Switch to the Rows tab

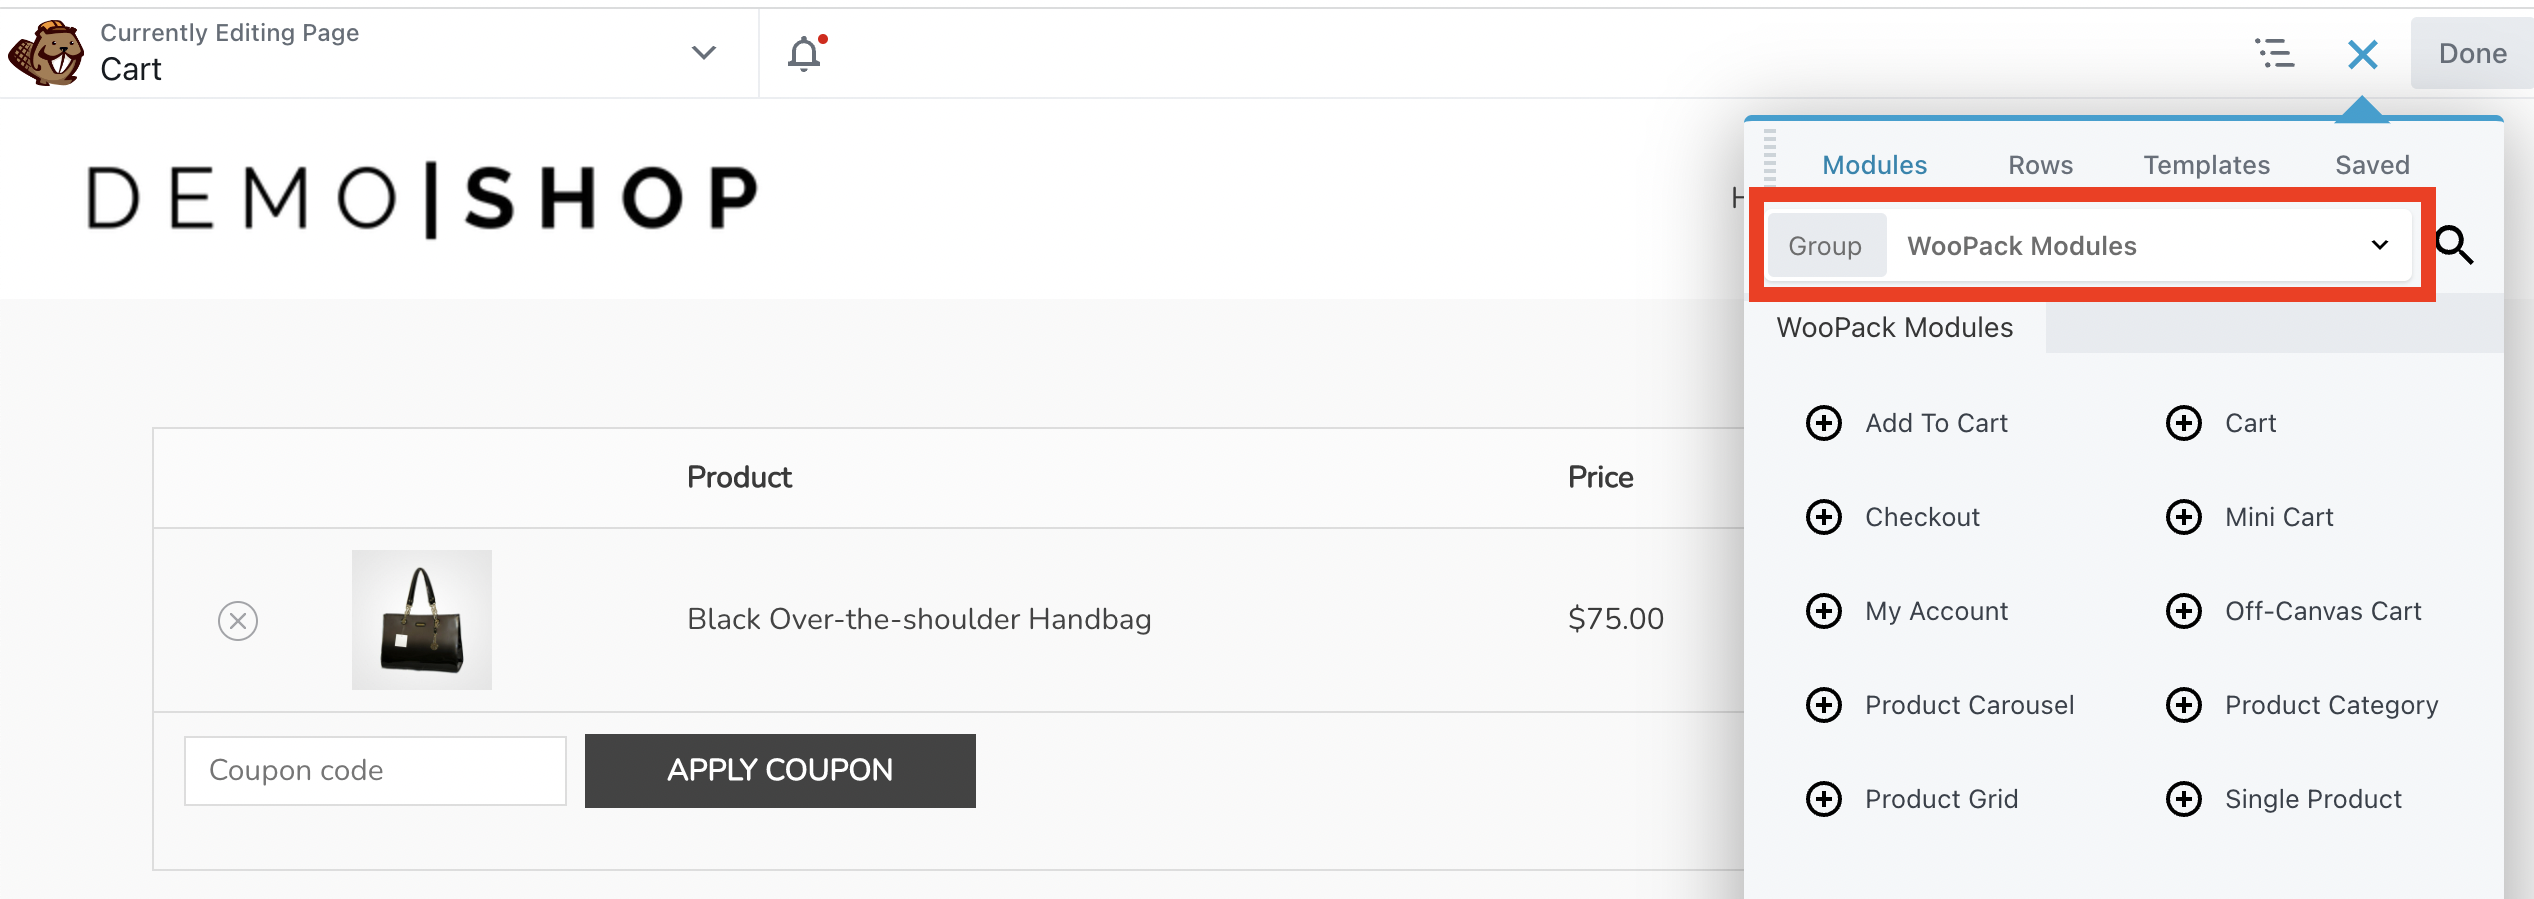(2040, 164)
